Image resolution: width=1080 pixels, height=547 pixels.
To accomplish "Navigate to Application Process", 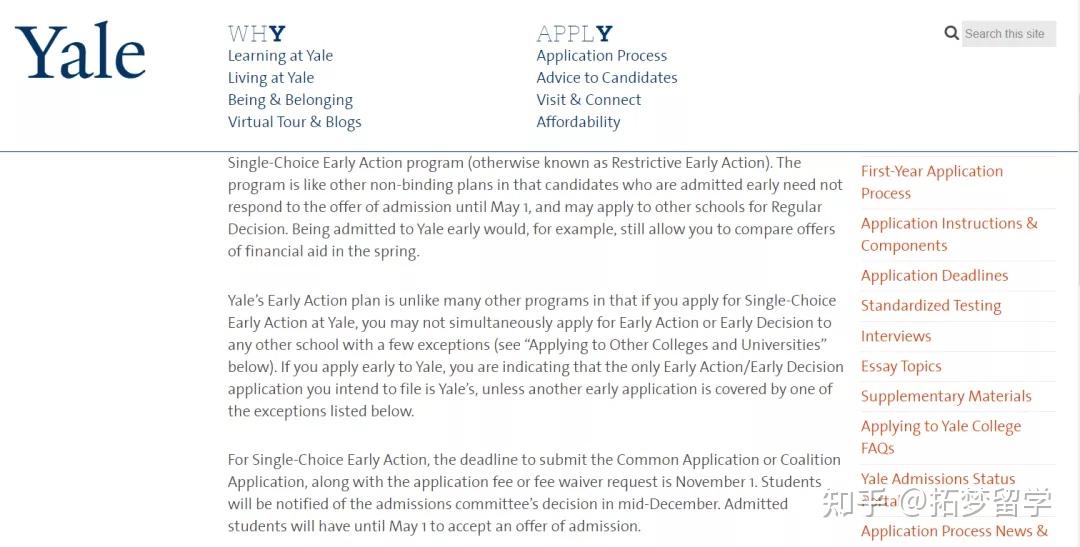I will (x=601, y=56).
